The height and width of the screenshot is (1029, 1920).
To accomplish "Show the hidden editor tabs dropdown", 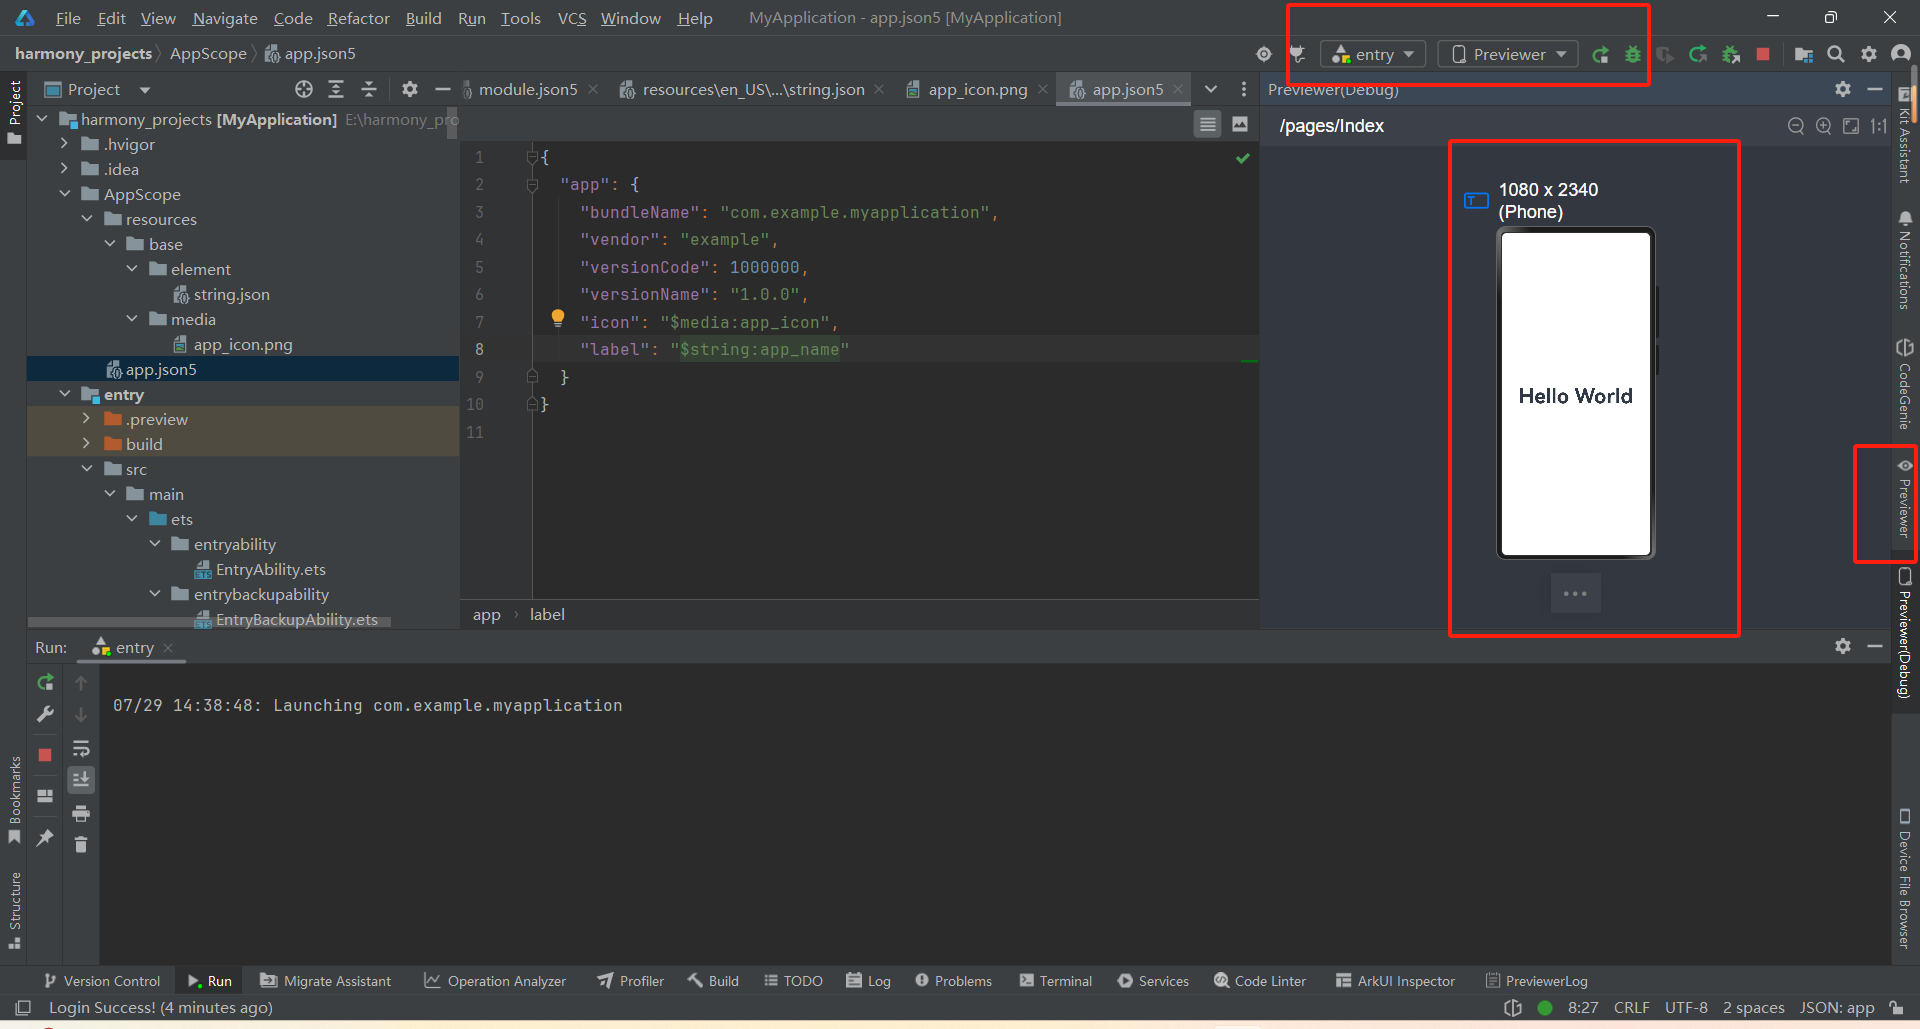I will (1211, 89).
